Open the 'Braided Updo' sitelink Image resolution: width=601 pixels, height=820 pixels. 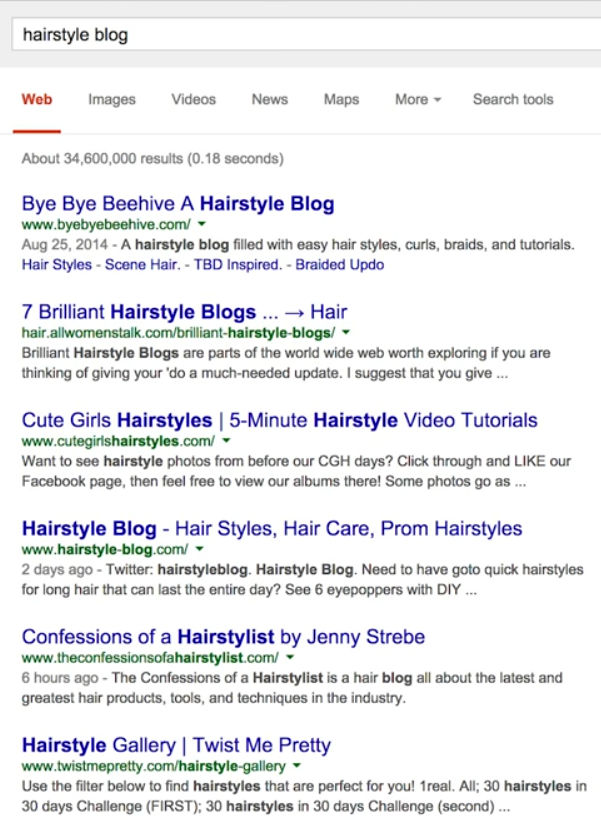(339, 265)
